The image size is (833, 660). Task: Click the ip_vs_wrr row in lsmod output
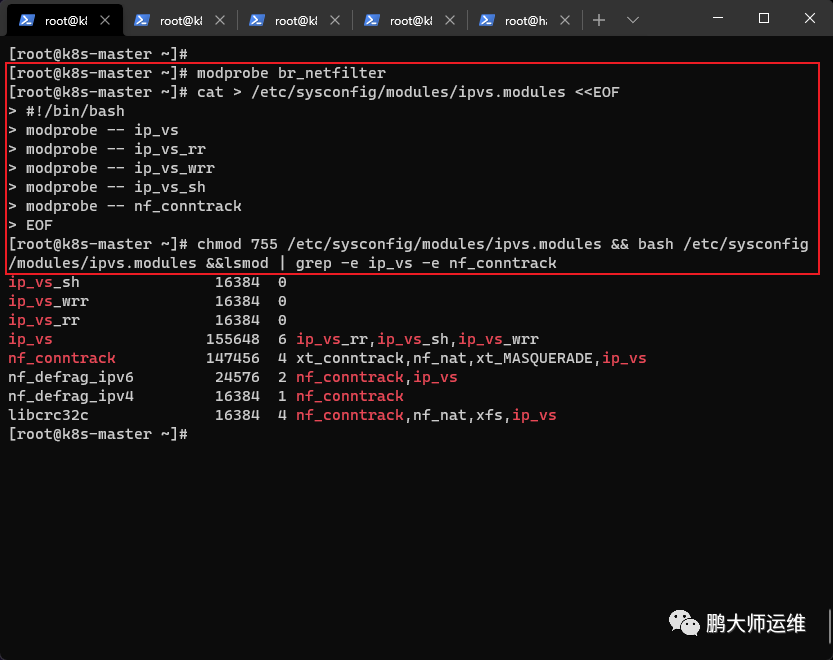click(147, 301)
